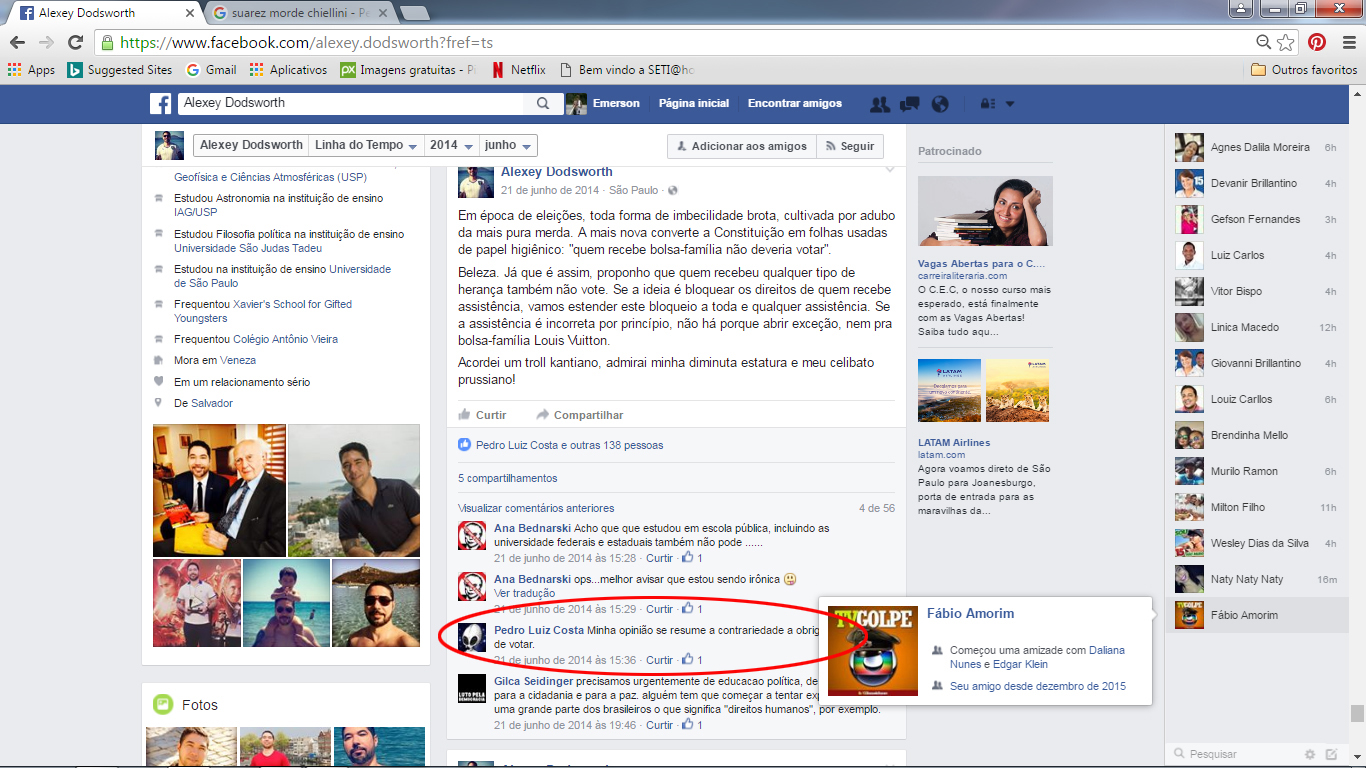Click the Facebook search input field
1366x768 pixels.
[352, 103]
